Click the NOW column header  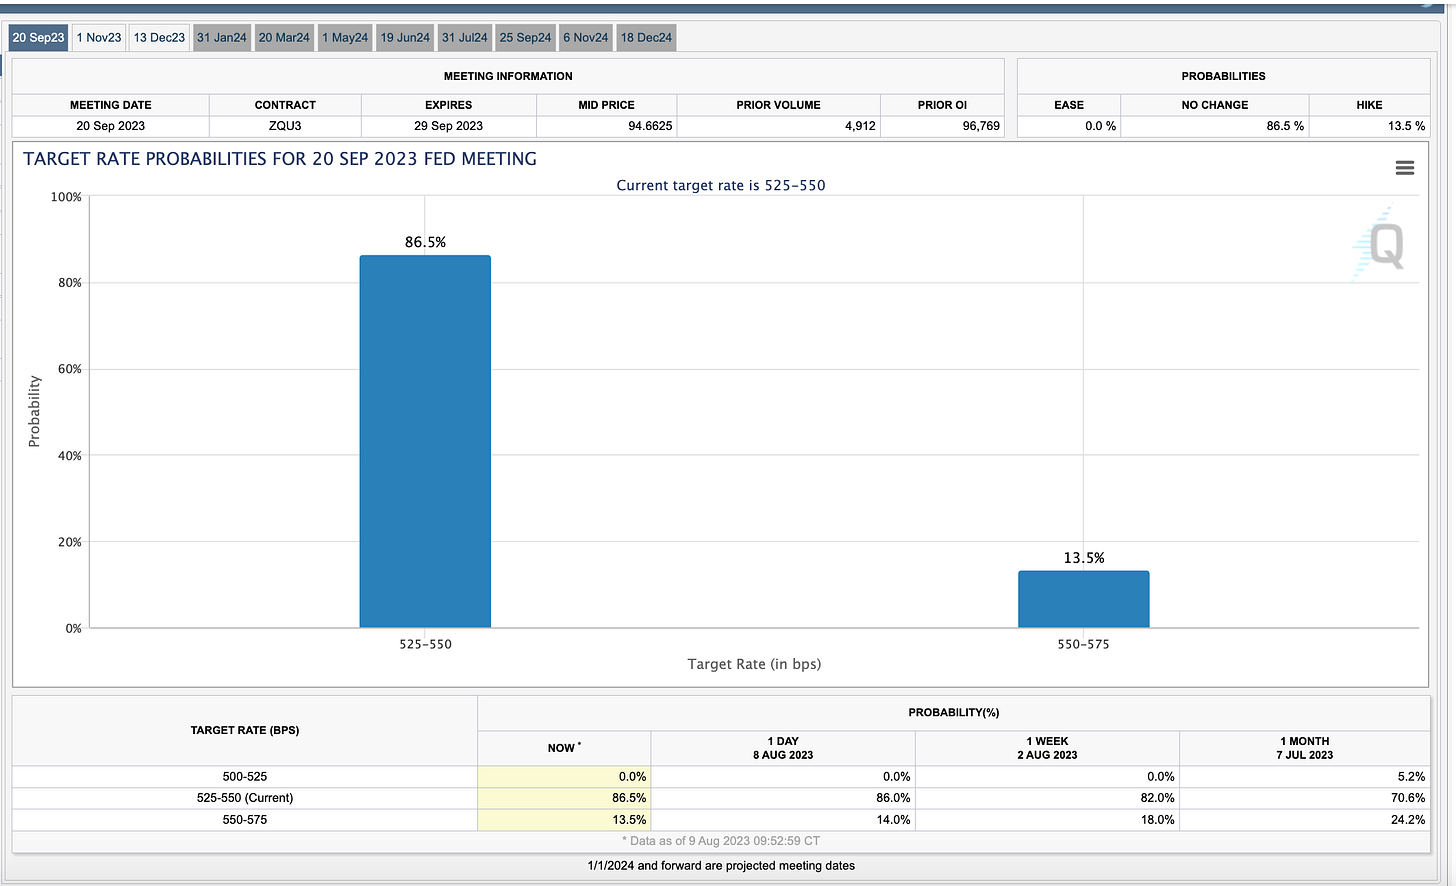coord(563,747)
